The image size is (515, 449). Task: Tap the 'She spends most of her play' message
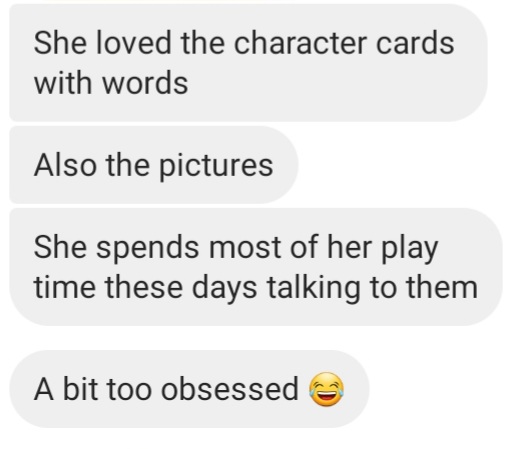[256, 267]
